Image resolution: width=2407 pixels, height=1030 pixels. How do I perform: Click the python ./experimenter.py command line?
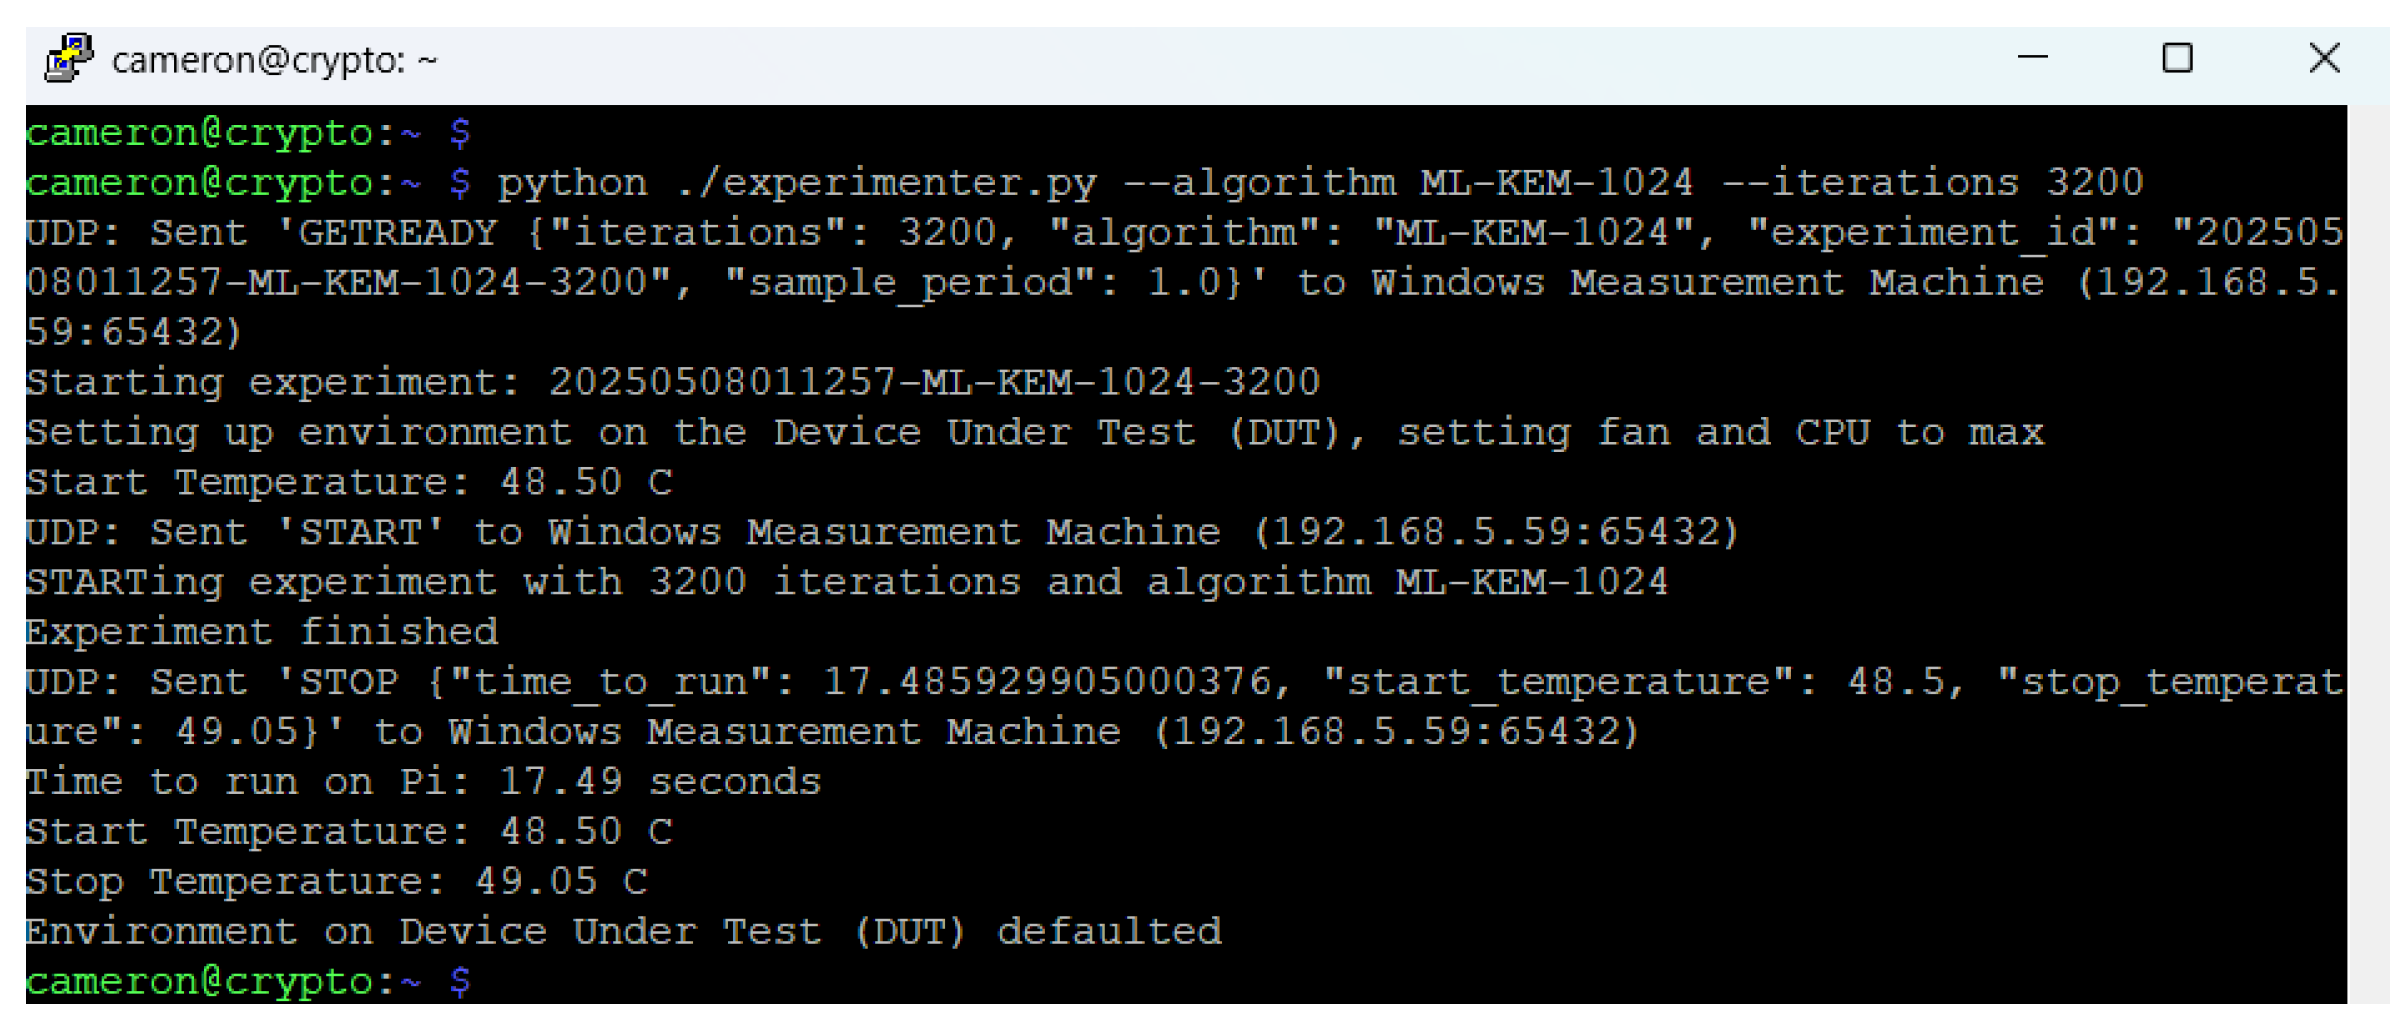pos(1084,183)
